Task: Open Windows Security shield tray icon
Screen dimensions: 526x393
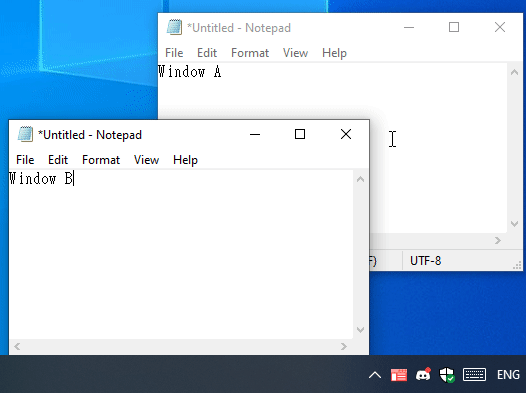Action: [x=447, y=375]
